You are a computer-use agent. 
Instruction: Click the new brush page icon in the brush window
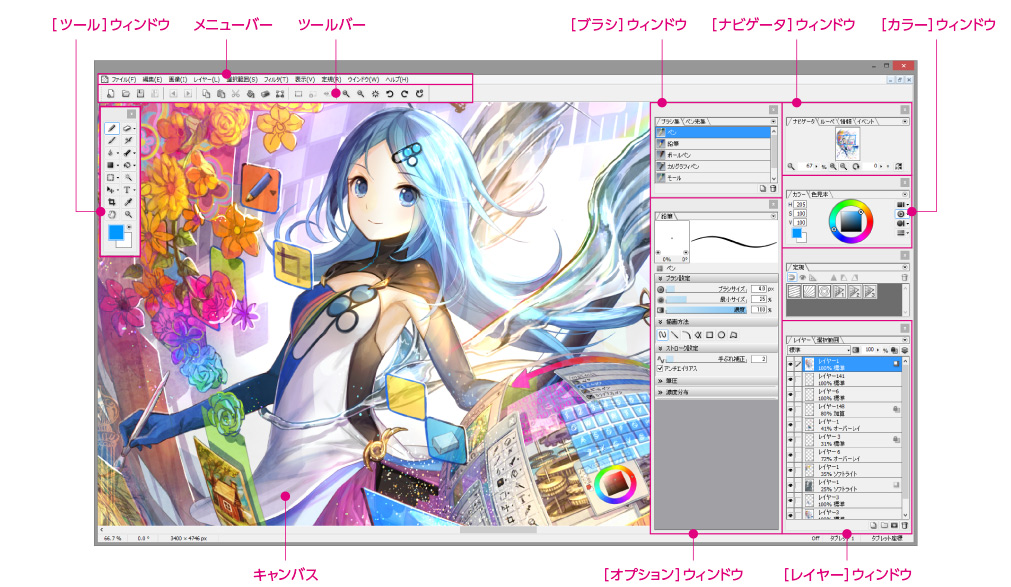[x=762, y=188]
